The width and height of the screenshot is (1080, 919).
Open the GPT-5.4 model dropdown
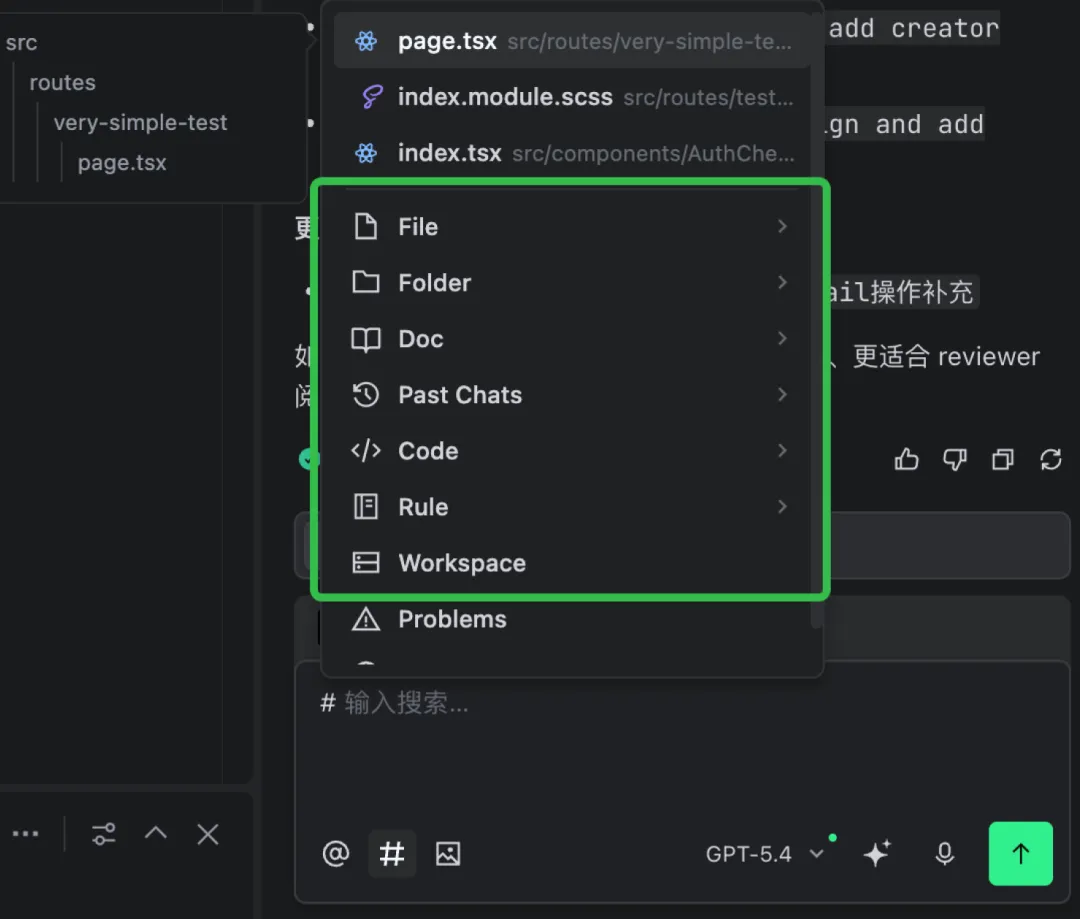(765, 854)
